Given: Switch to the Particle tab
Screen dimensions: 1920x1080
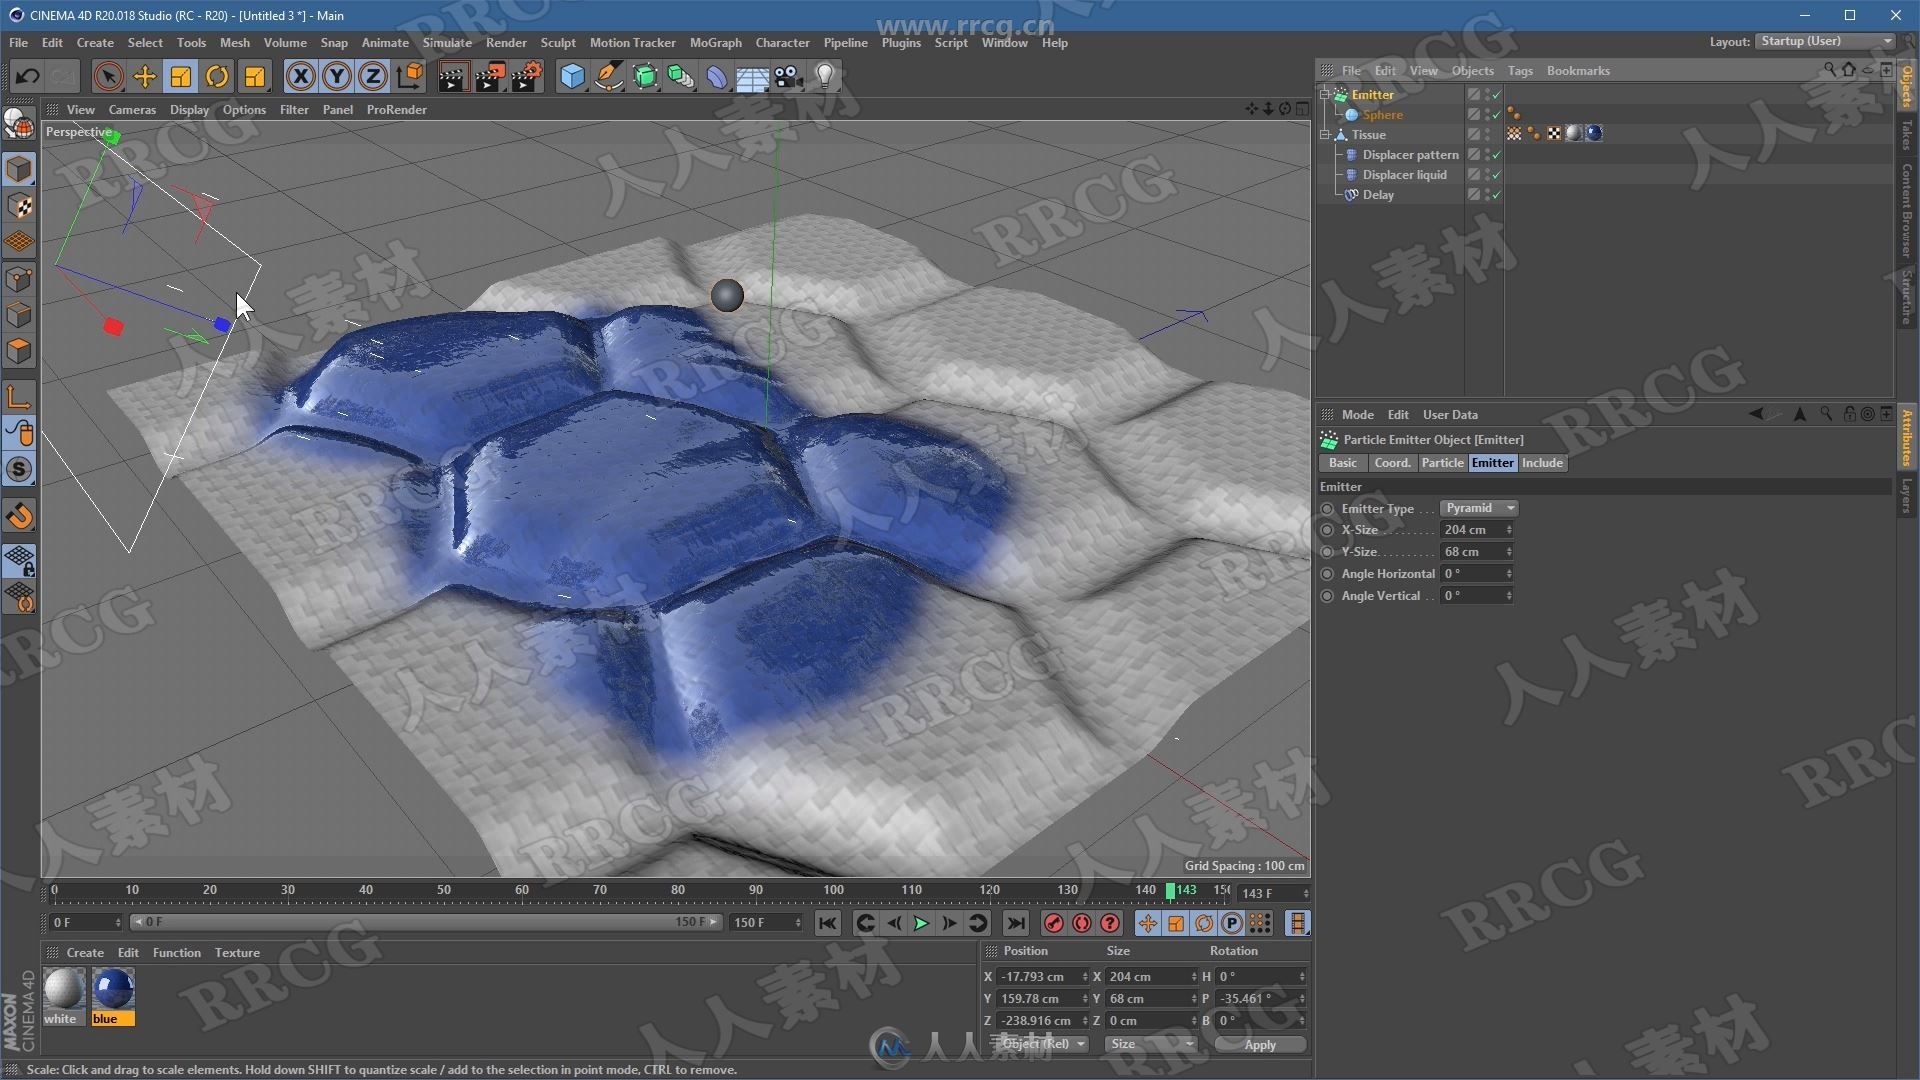Looking at the screenshot, I should tap(1442, 463).
